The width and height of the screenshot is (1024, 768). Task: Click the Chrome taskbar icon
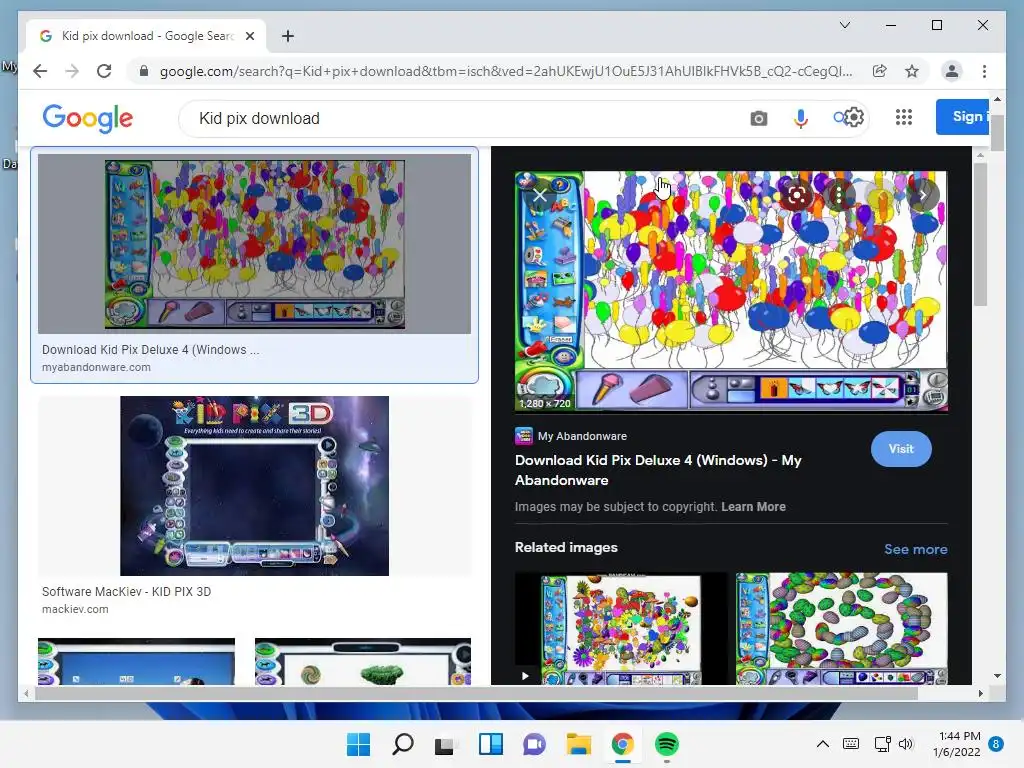pos(622,744)
